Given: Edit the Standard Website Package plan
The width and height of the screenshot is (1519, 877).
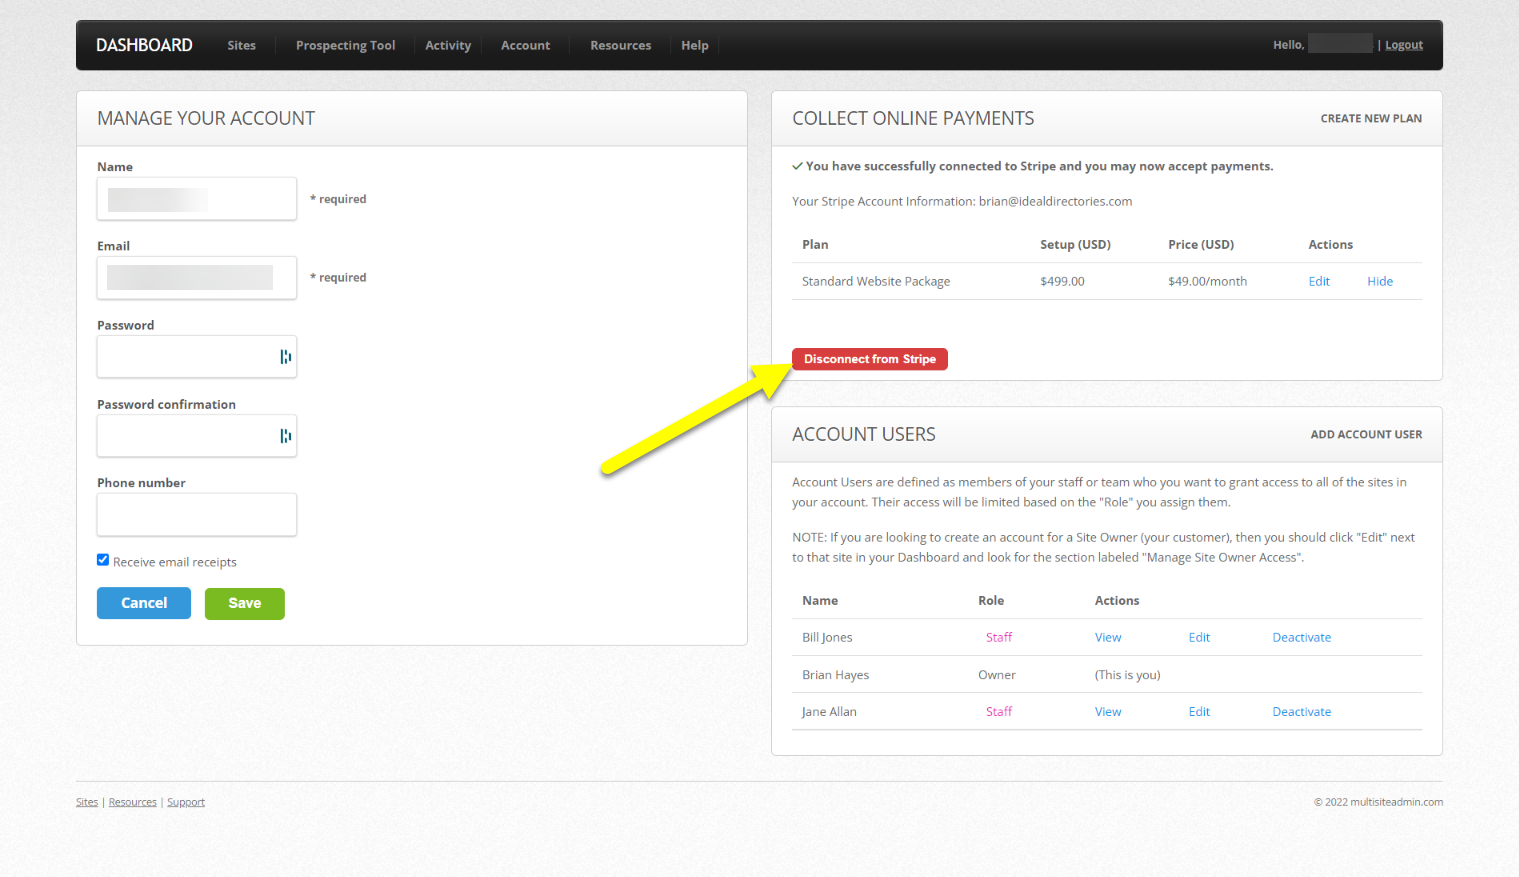Looking at the screenshot, I should [x=1319, y=281].
